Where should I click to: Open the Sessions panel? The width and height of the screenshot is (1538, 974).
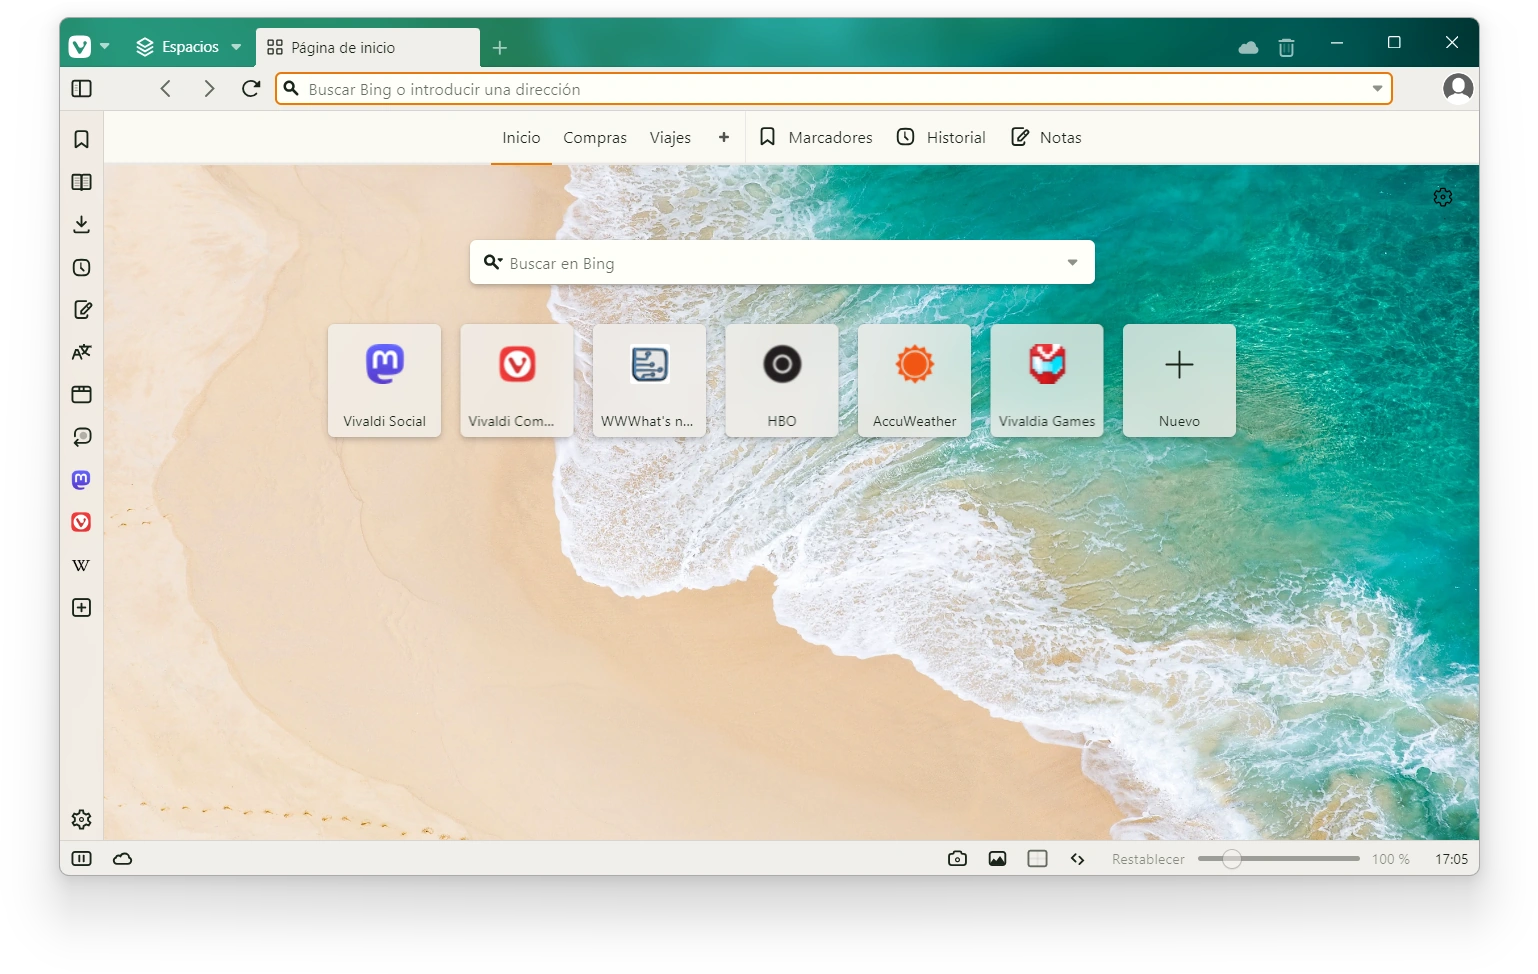[x=82, y=437]
